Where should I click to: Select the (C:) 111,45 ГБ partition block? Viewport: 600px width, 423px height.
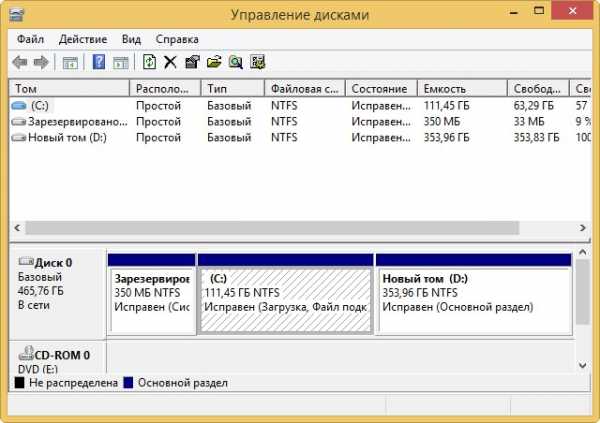pos(285,294)
